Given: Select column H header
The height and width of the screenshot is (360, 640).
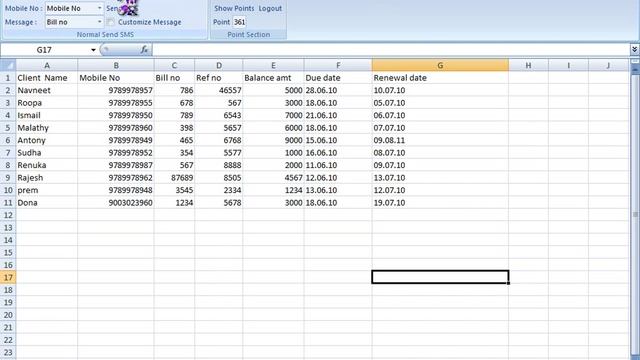Looking at the screenshot, I should [528, 65].
